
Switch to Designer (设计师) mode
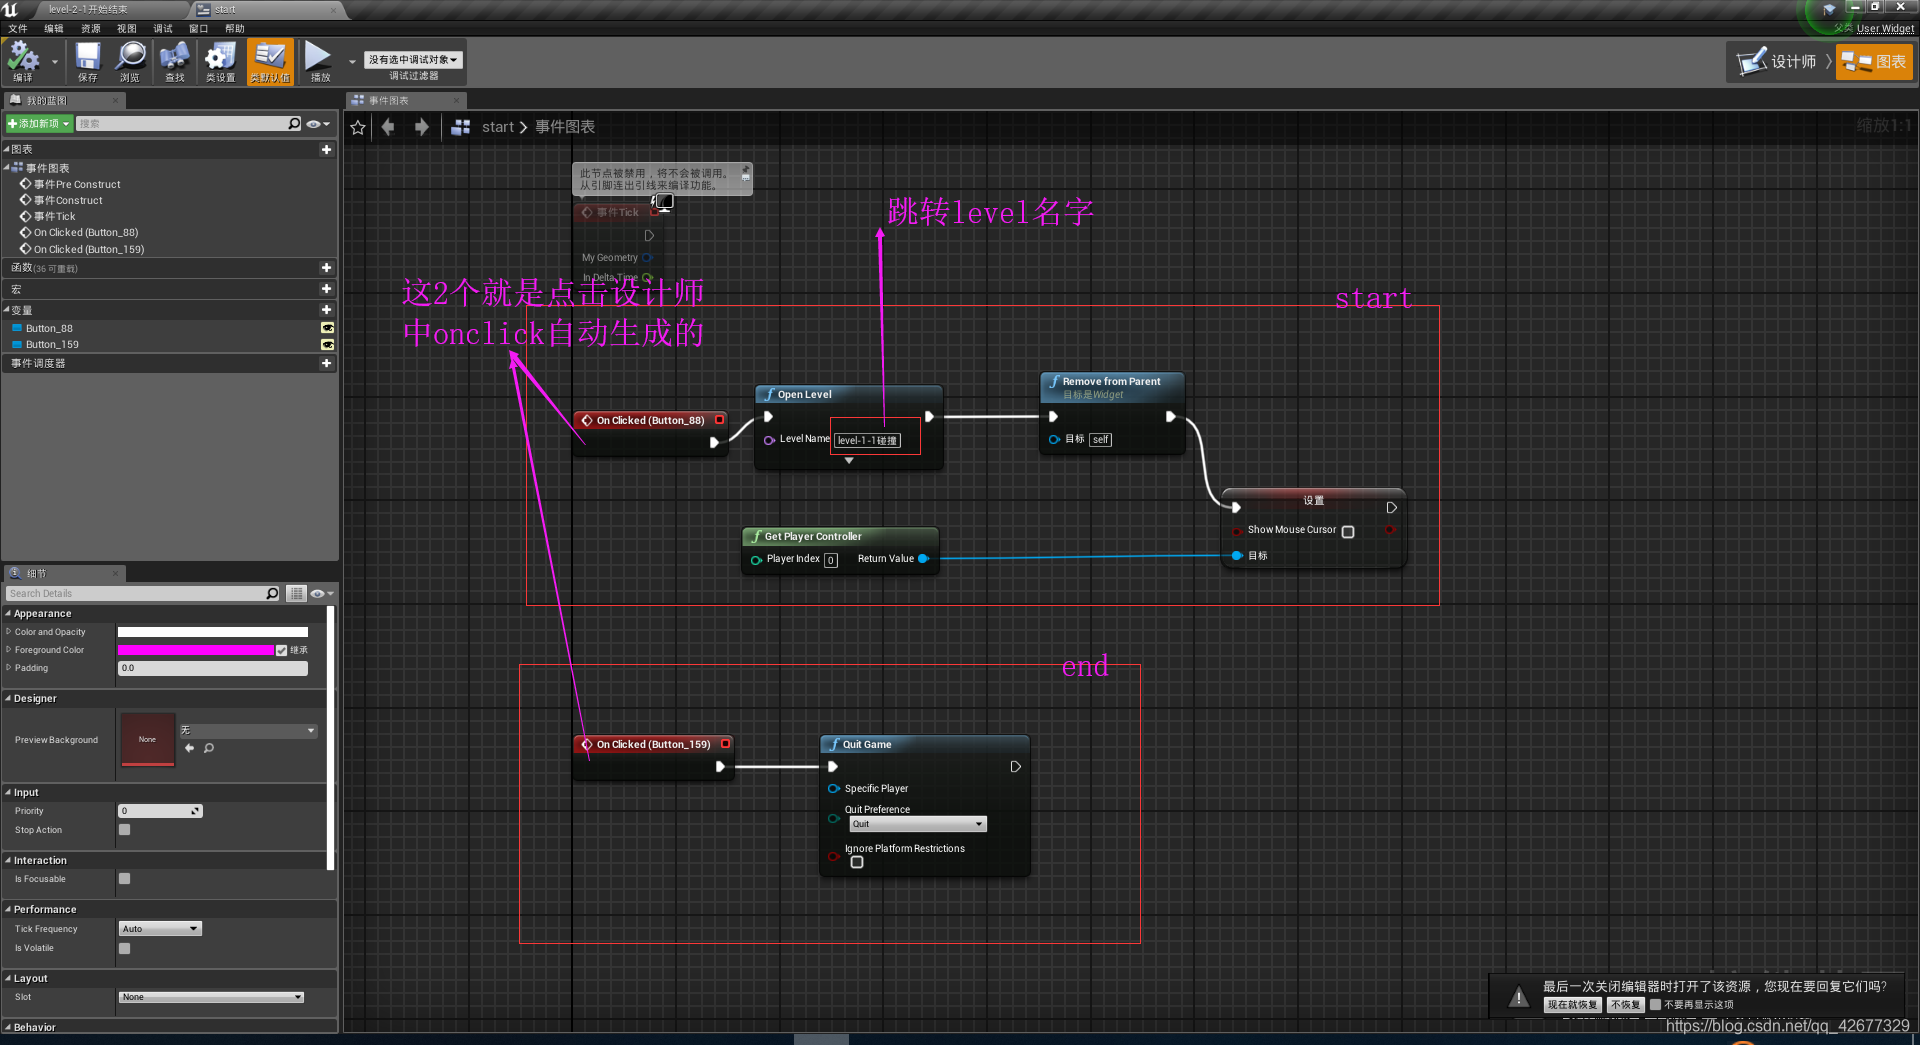[x=1779, y=62]
